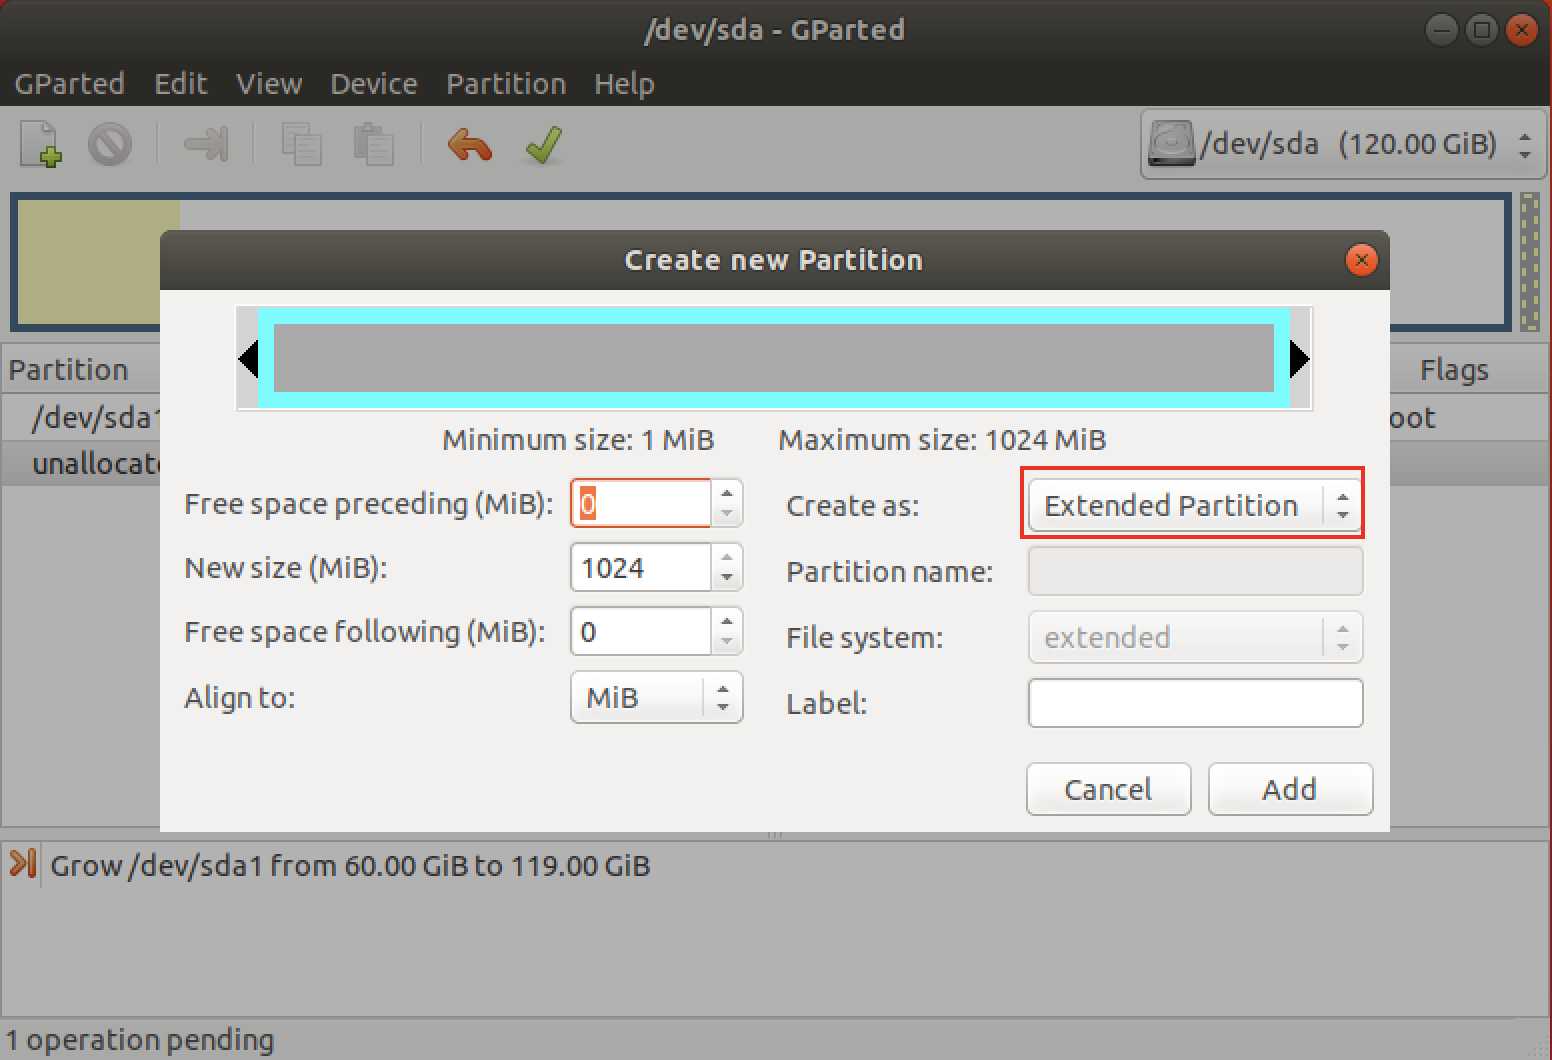Open the Partition menu
This screenshot has height=1060, width=1552.
[506, 84]
